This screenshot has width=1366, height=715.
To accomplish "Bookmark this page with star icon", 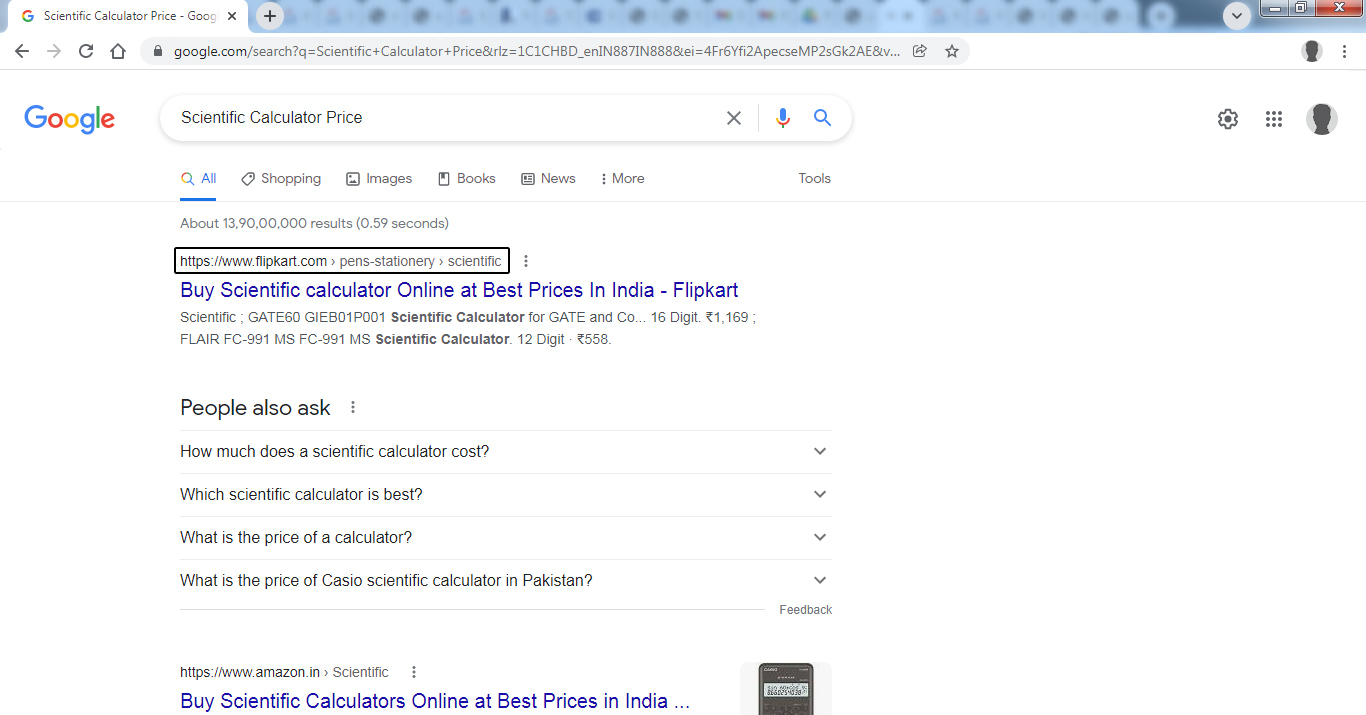I will pyautogui.click(x=951, y=51).
